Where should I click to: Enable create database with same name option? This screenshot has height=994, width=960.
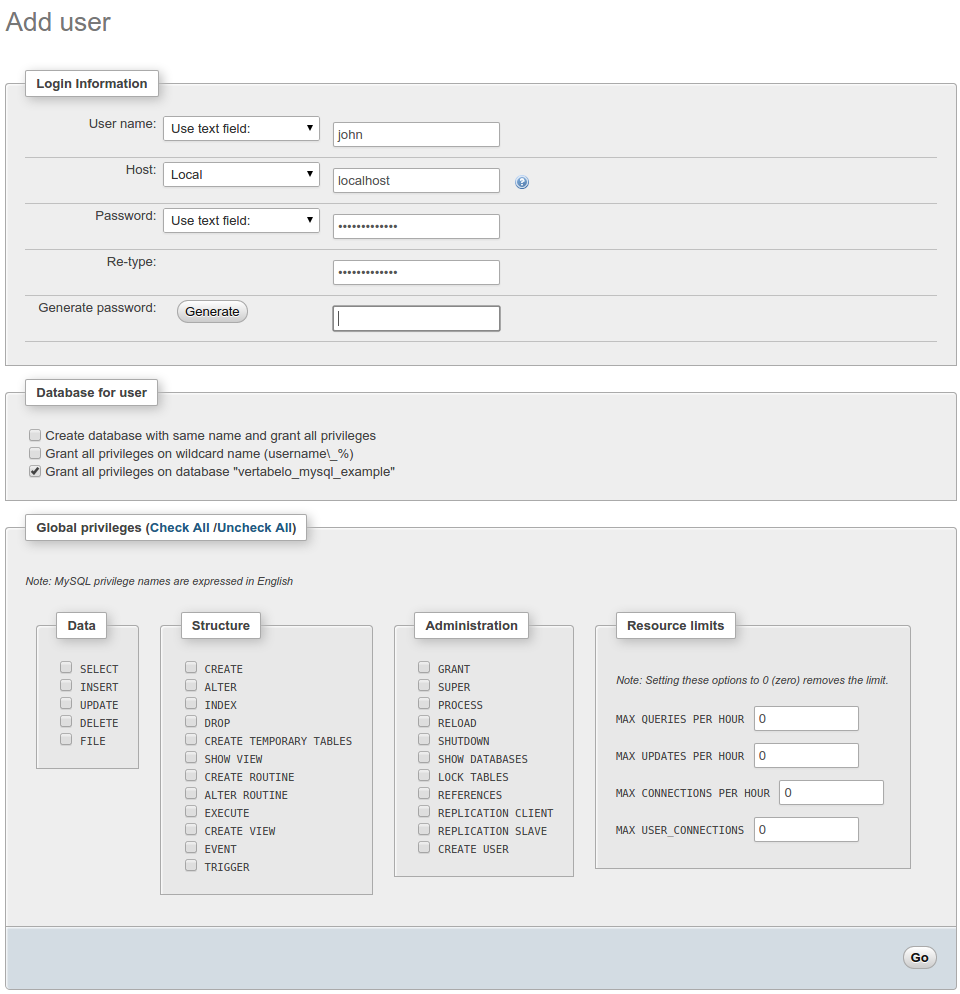click(35, 435)
